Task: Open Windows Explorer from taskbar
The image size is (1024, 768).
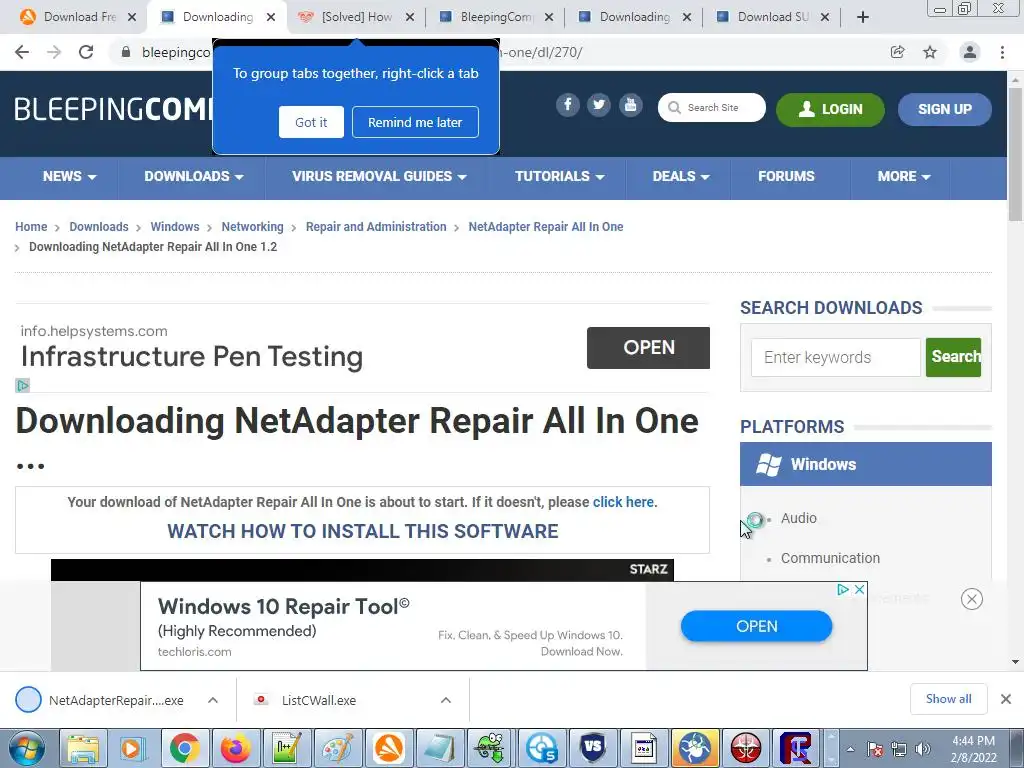Action: click(84, 748)
